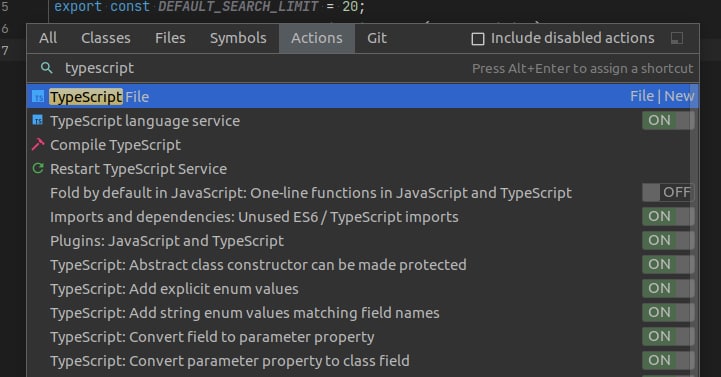Toggle Unused ES6 / TypeScript imports switch

[668, 217]
